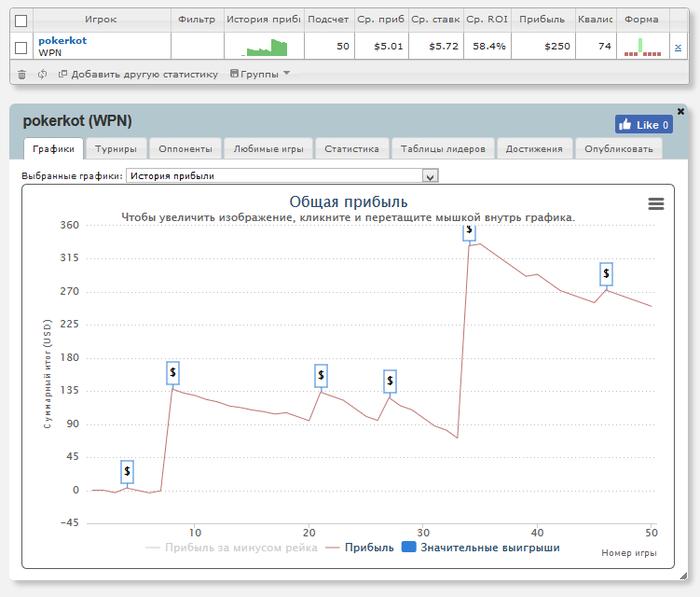The width and height of the screenshot is (700, 597).
Task: Click the dollar marker near game 21
Action: coord(321,376)
